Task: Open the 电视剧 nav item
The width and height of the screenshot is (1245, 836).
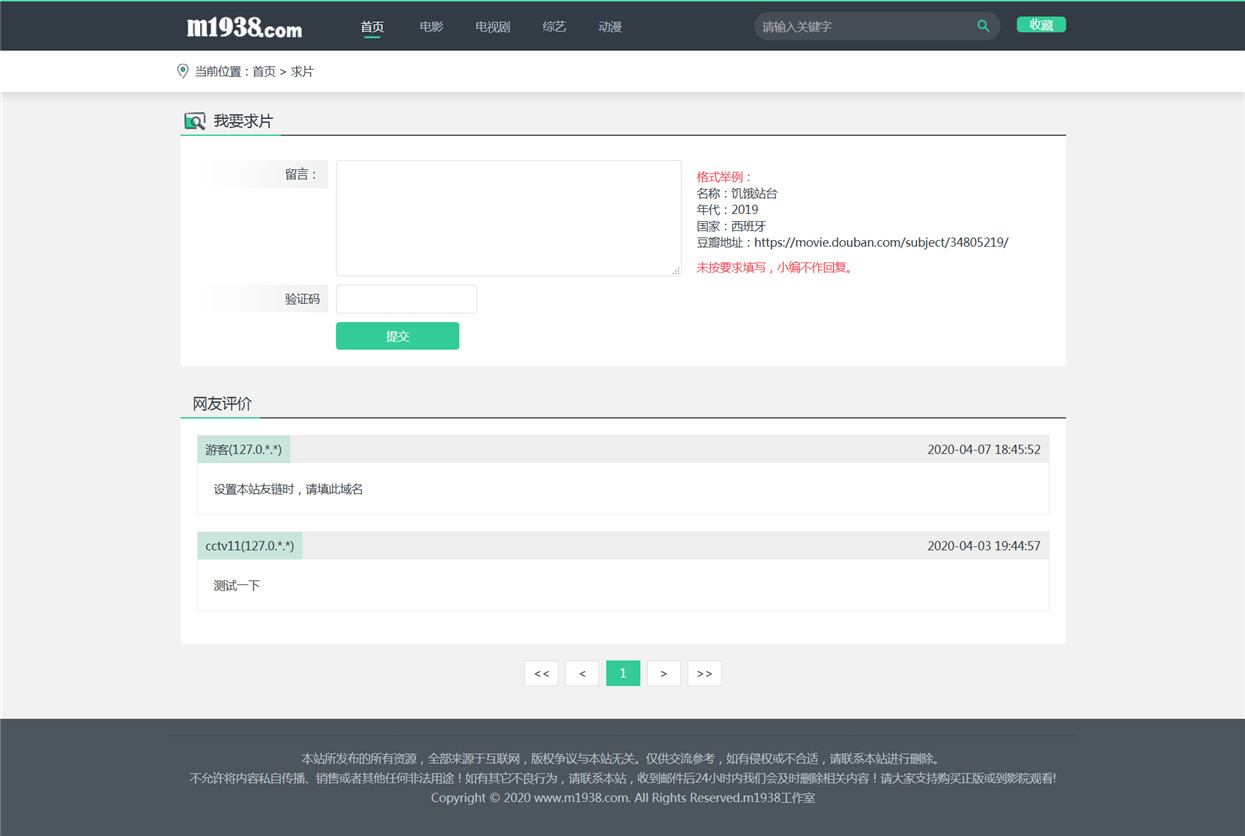Action: coord(492,27)
